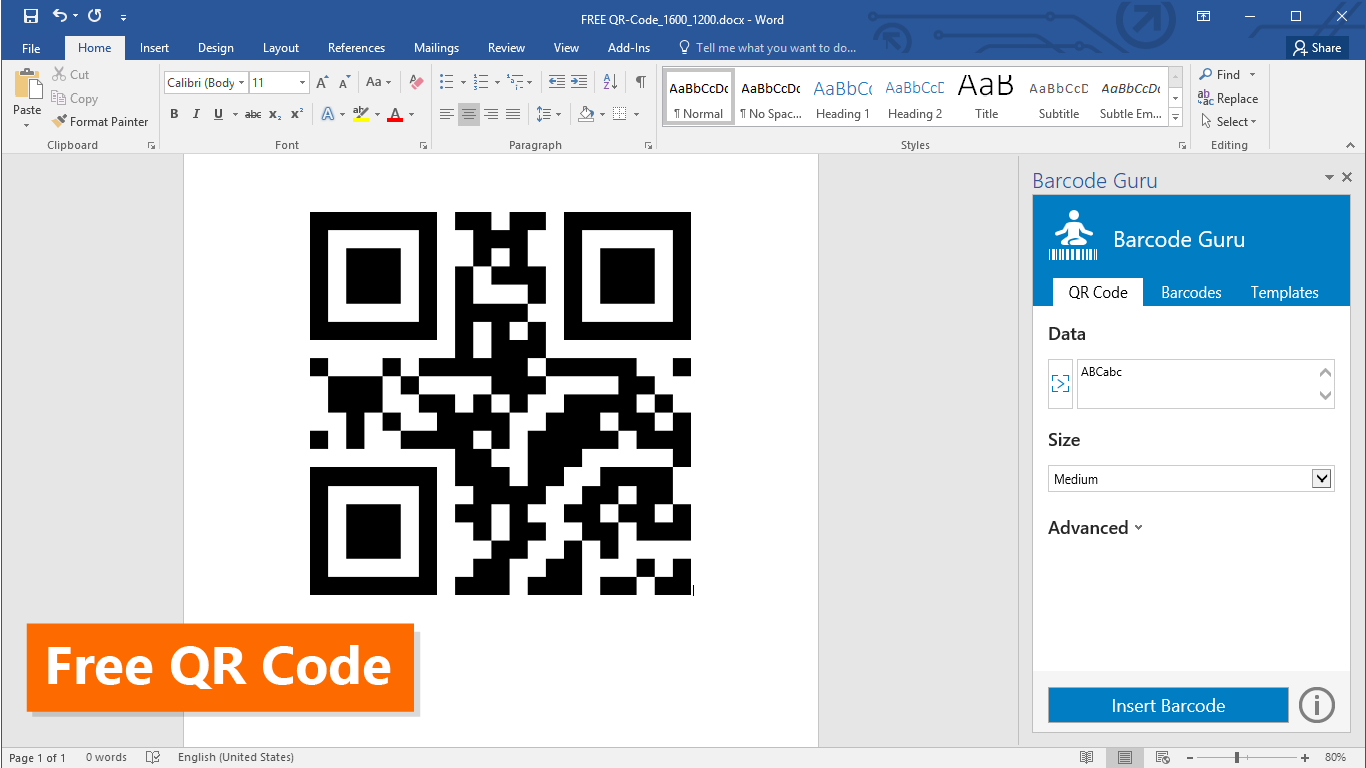Open Replace in the Editing group

(1228, 98)
